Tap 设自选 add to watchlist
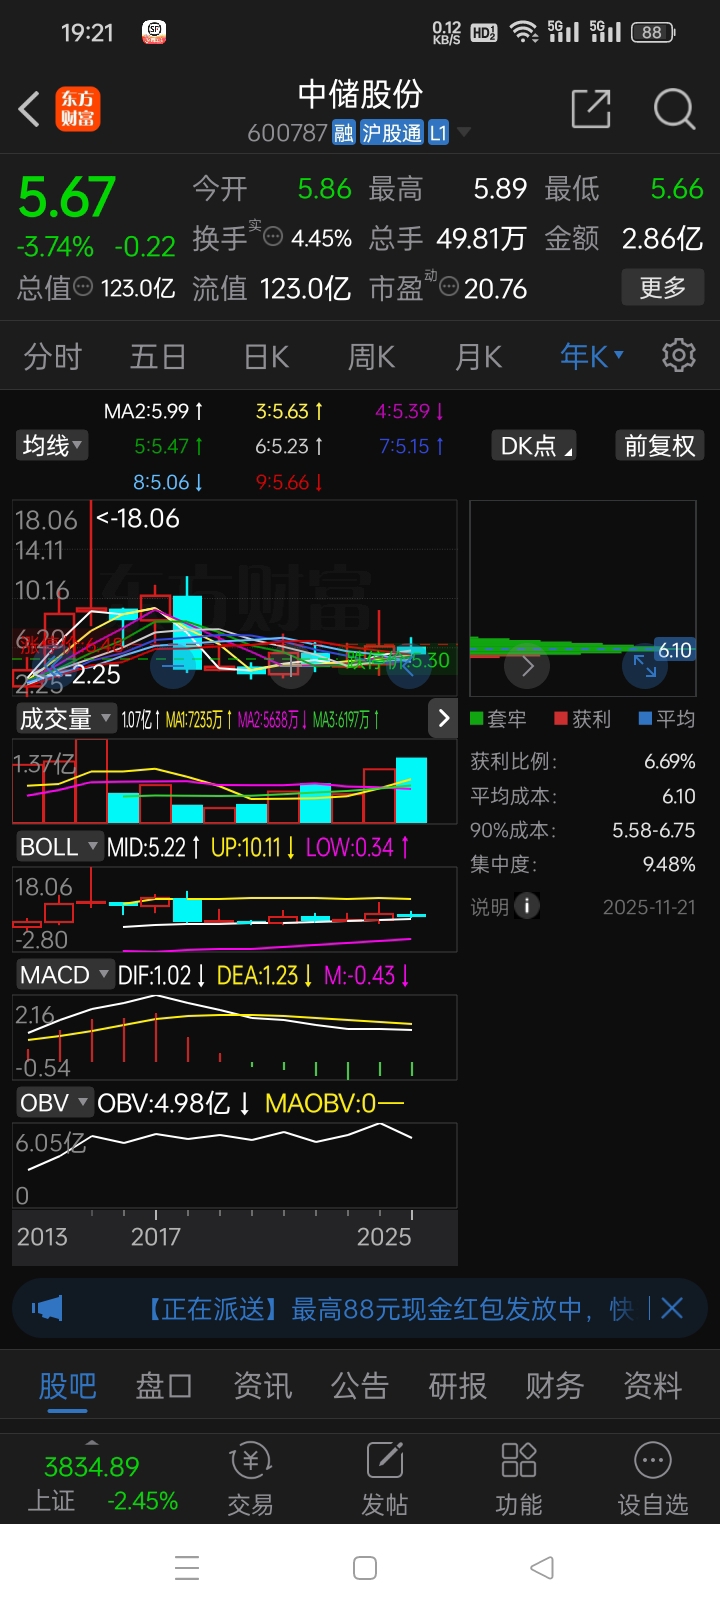Screen dimensions: 720x1612 pos(652,1480)
